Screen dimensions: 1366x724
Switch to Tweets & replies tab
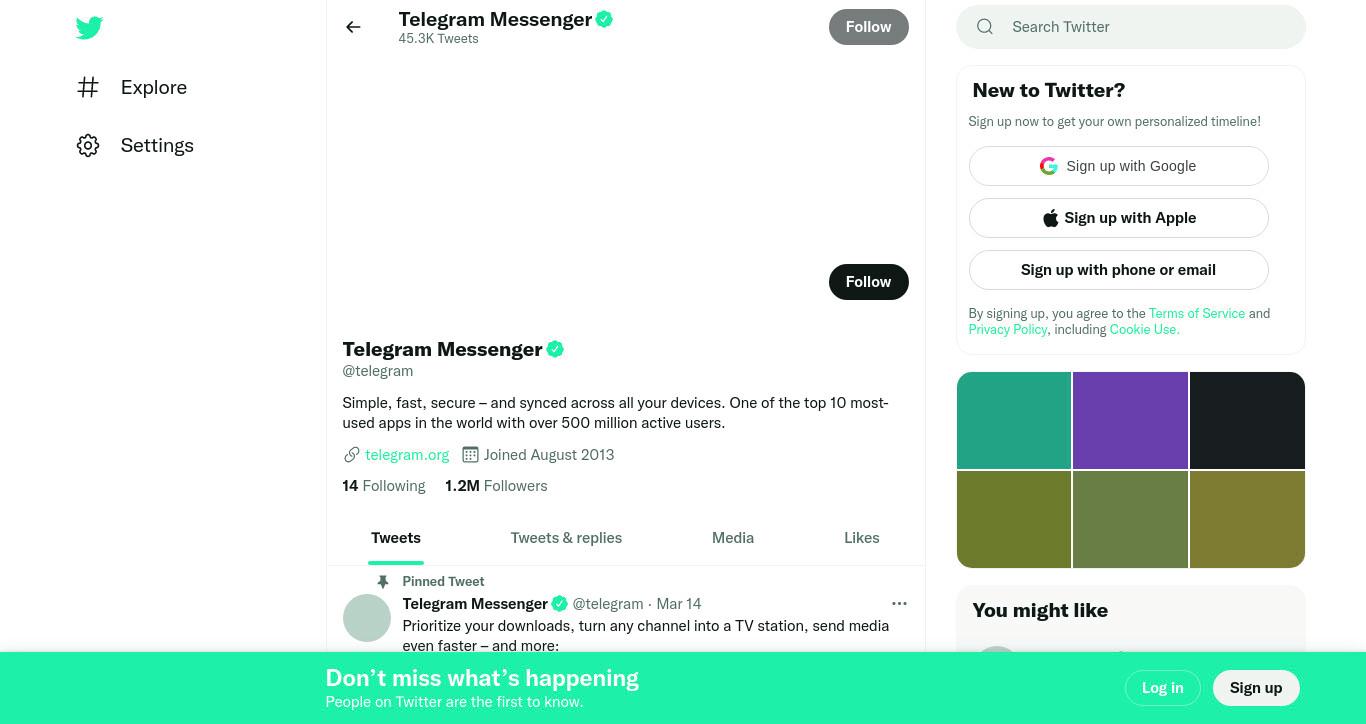566,538
